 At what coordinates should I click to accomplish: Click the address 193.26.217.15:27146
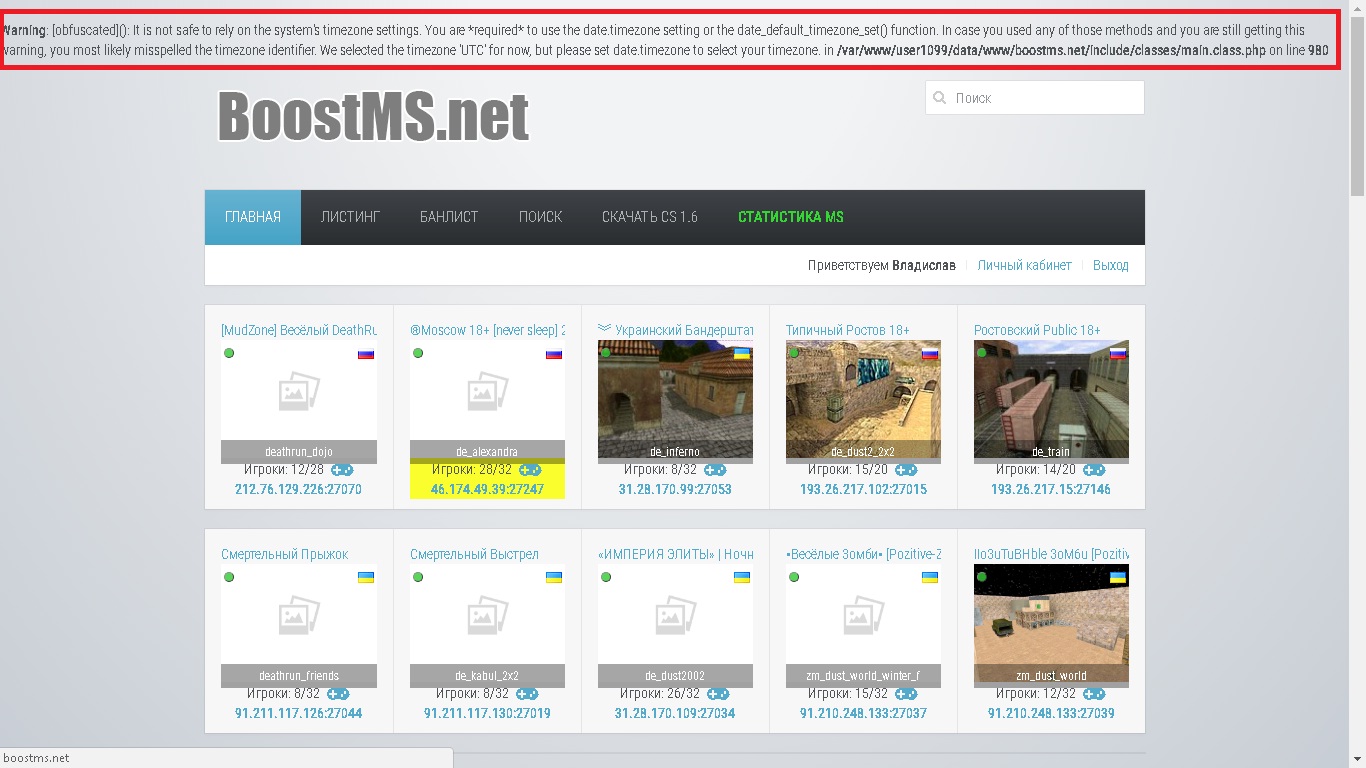[x=1051, y=490]
